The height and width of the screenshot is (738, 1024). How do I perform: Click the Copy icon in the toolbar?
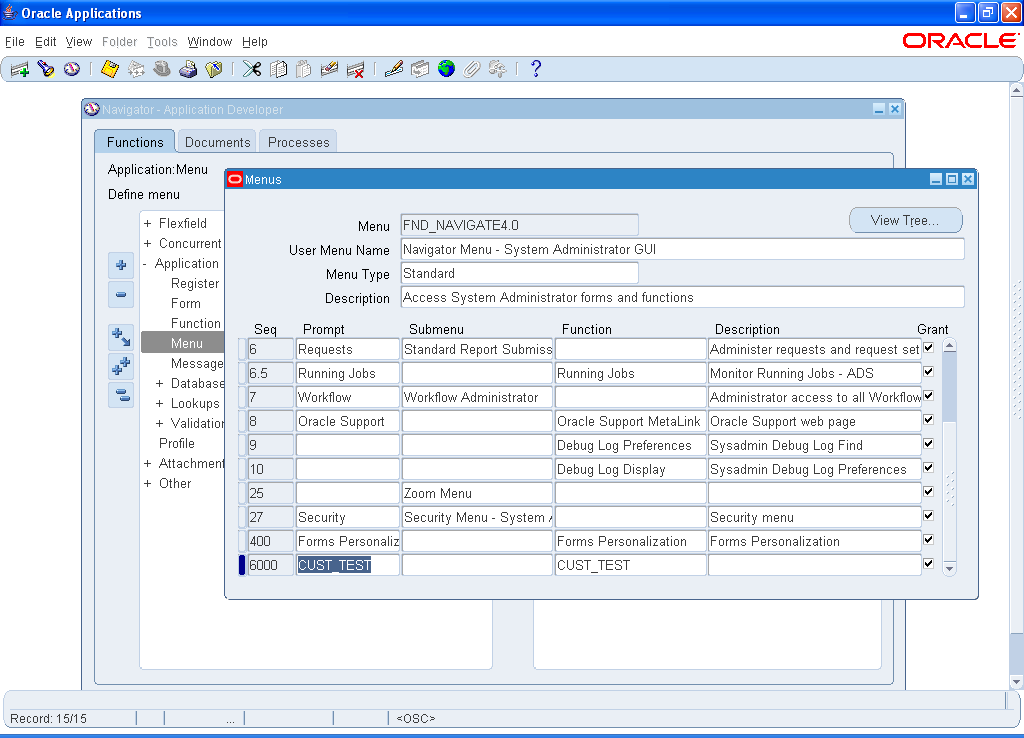point(279,69)
